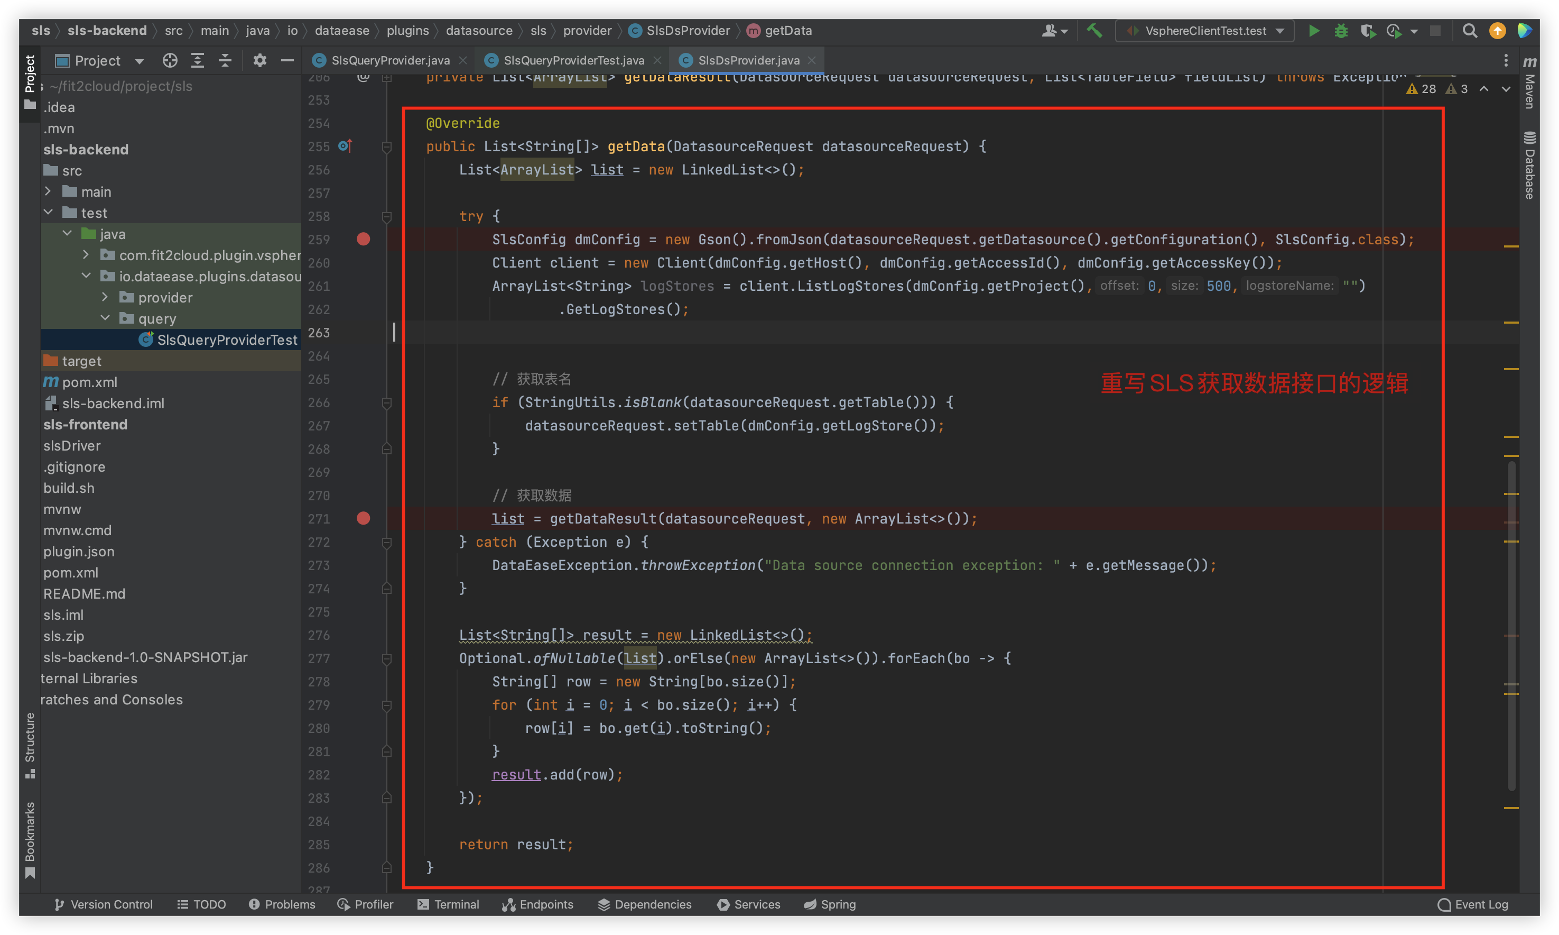This screenshot has height=935, width=1559.
Task: Collapse if block fold at line 266
Action: tap(387, 402)
